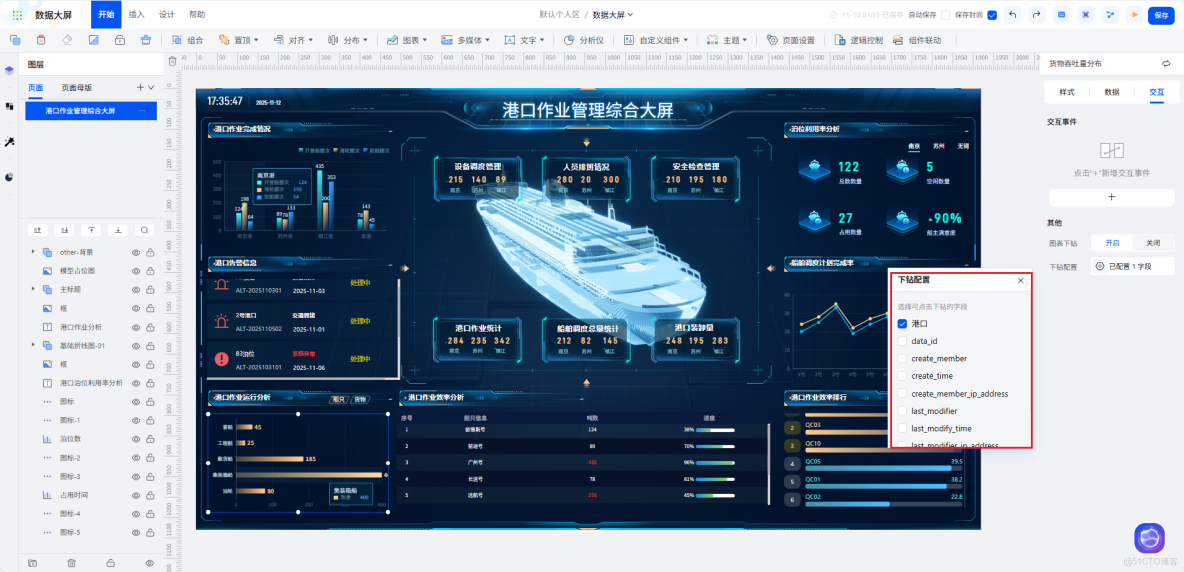Switch to the 页面母版 tab
Image resolution: width=1184 pixels, height=572 pixels.
pyautogui.click(x=77, y=88)
